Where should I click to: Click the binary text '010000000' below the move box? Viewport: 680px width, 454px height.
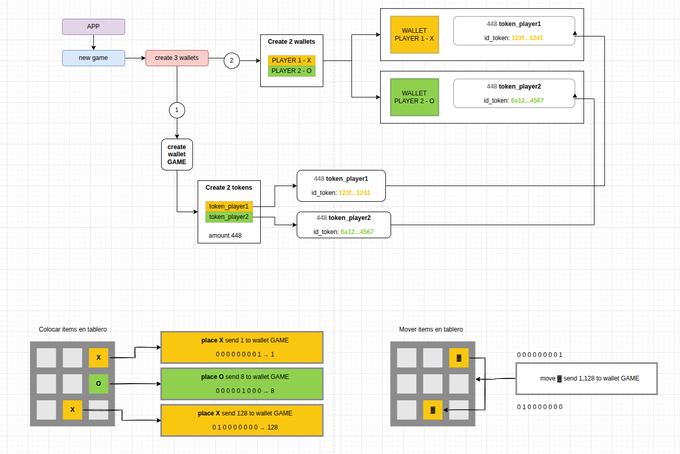coord(540,407)
